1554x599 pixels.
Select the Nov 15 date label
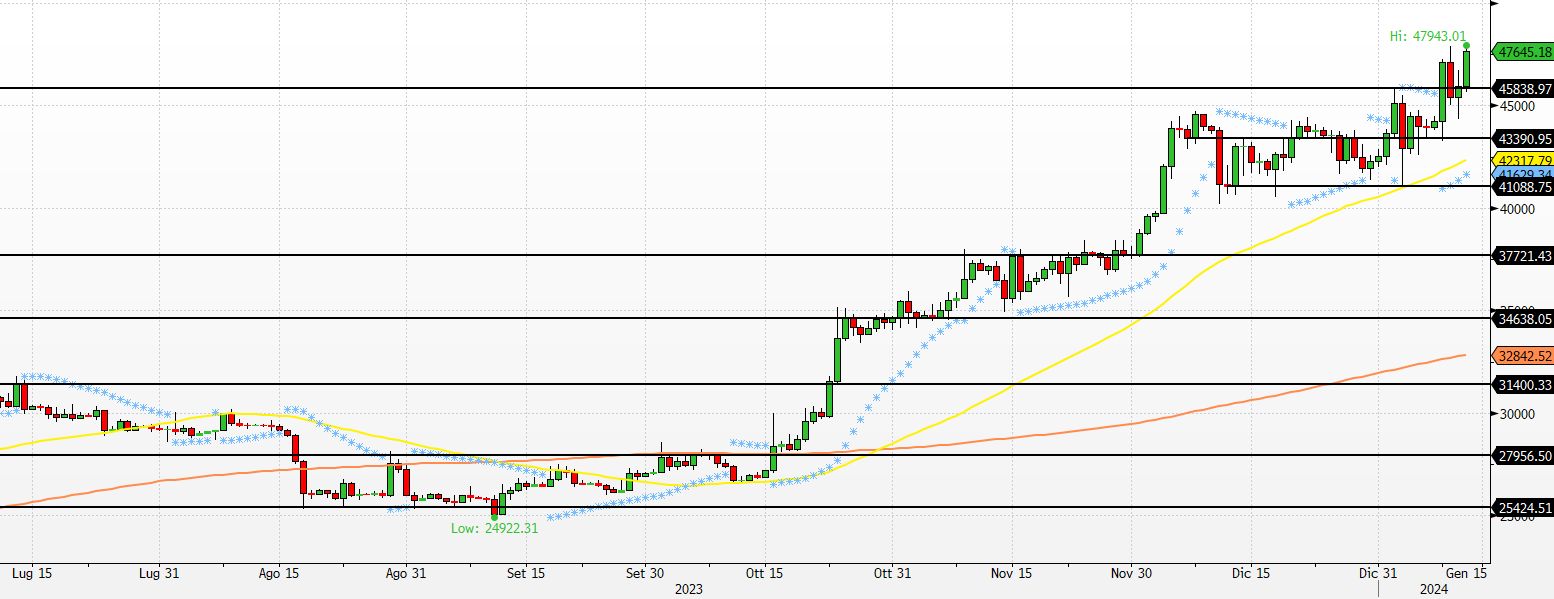pyautogui.click(x=1012, y=574)
